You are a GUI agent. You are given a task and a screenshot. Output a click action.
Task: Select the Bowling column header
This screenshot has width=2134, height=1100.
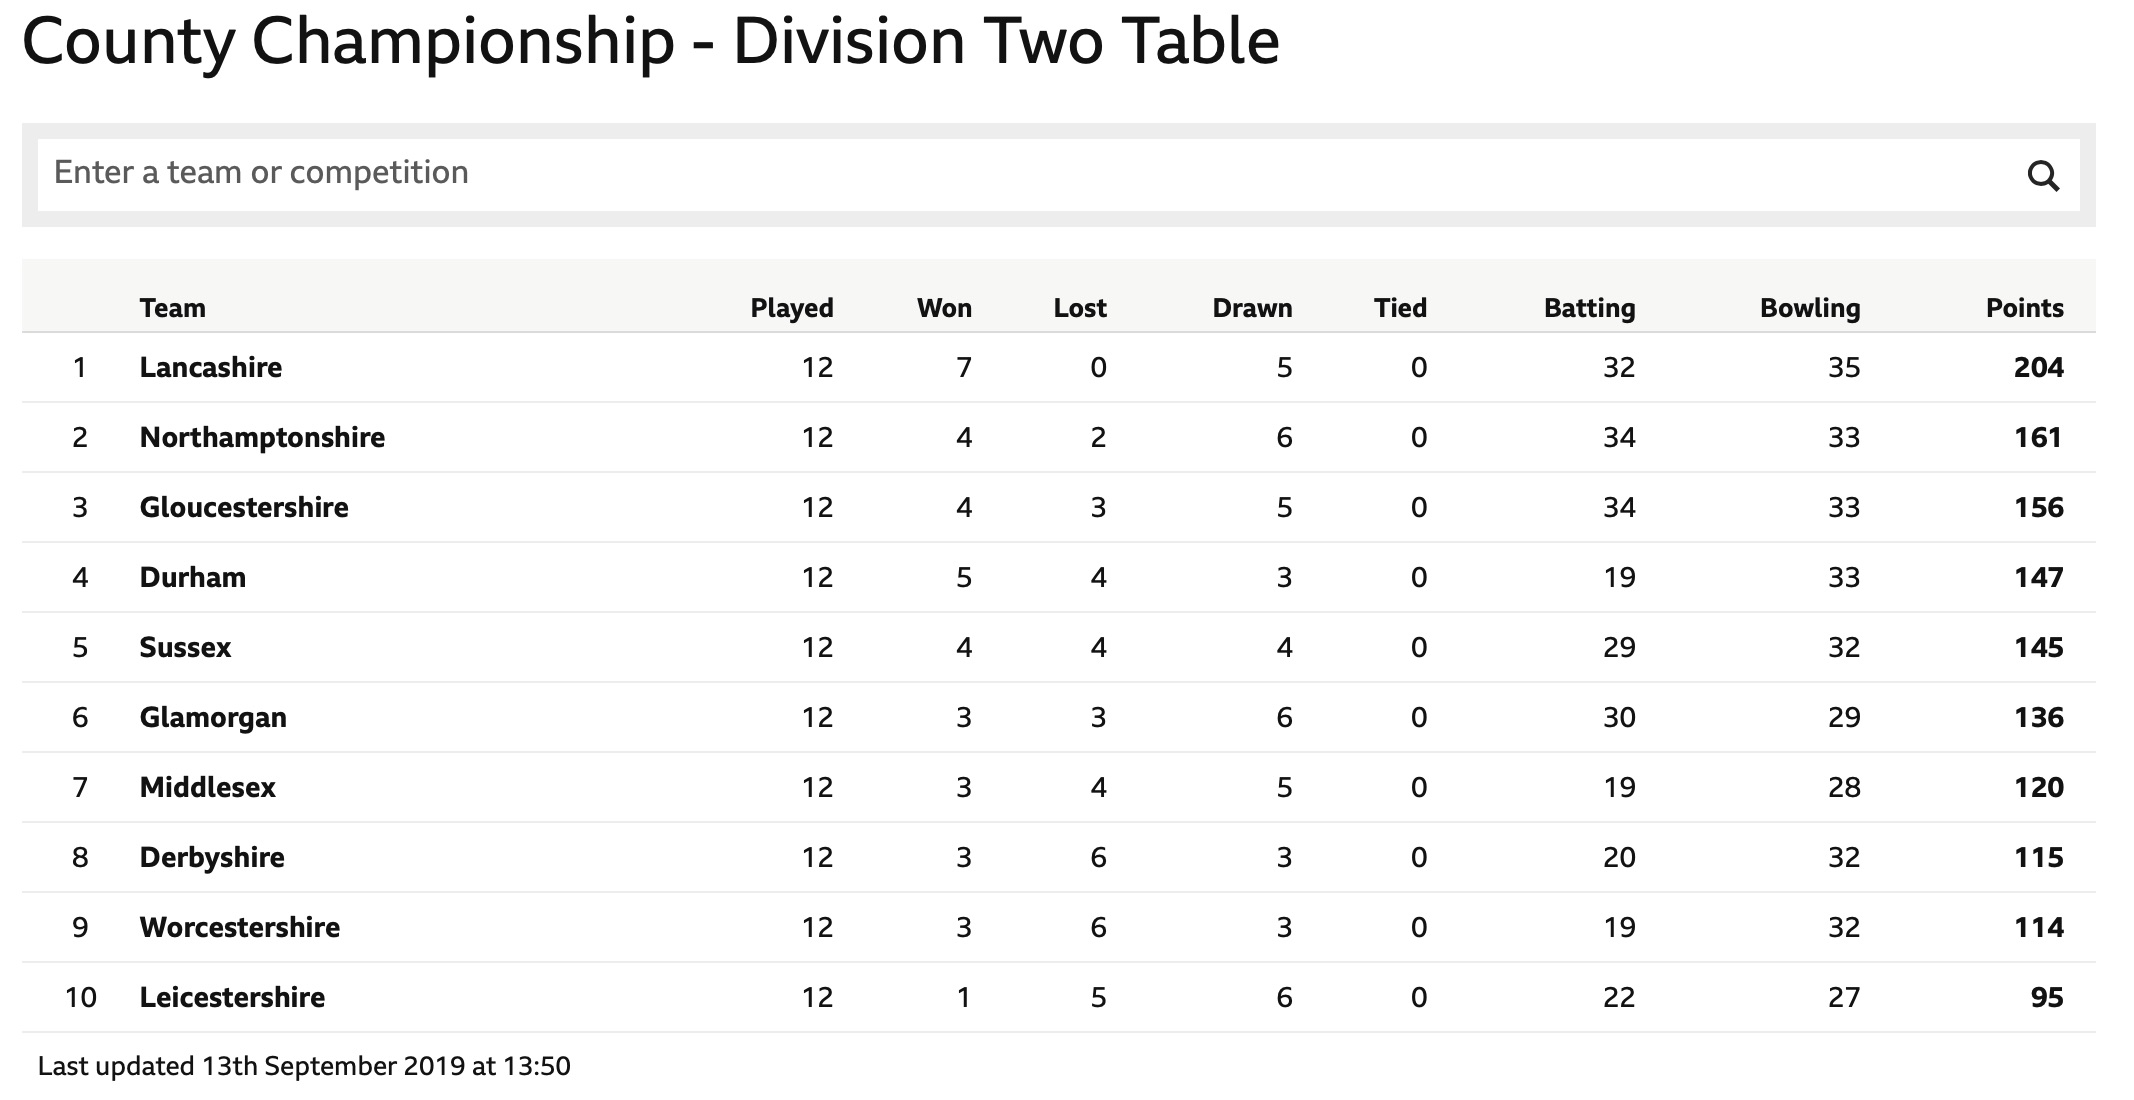1810,307
